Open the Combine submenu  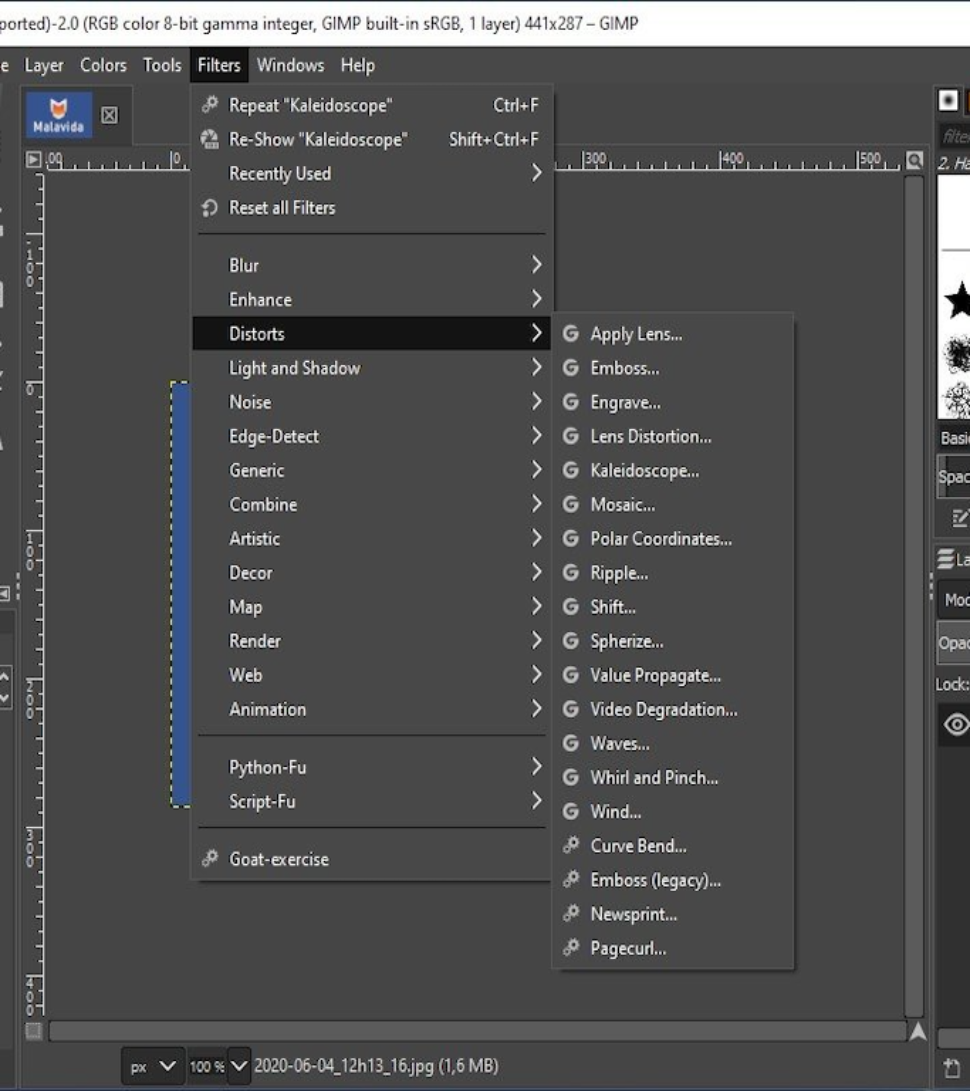372,504
